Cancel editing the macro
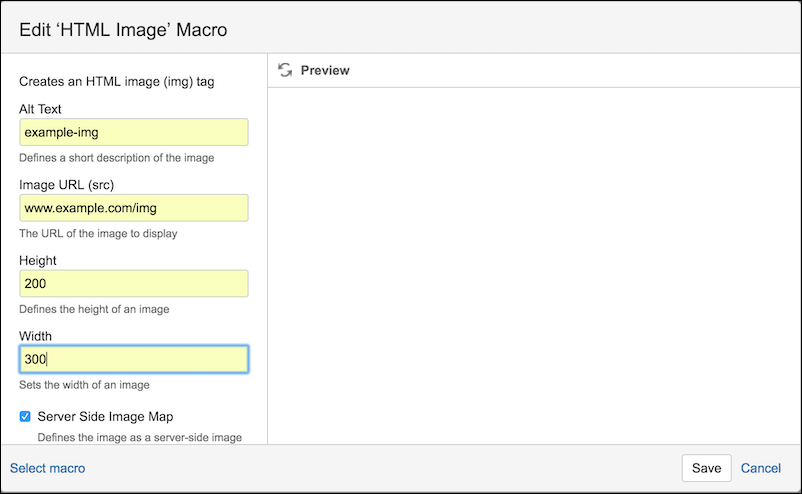802x494 pixels. (x=761, y=468)
